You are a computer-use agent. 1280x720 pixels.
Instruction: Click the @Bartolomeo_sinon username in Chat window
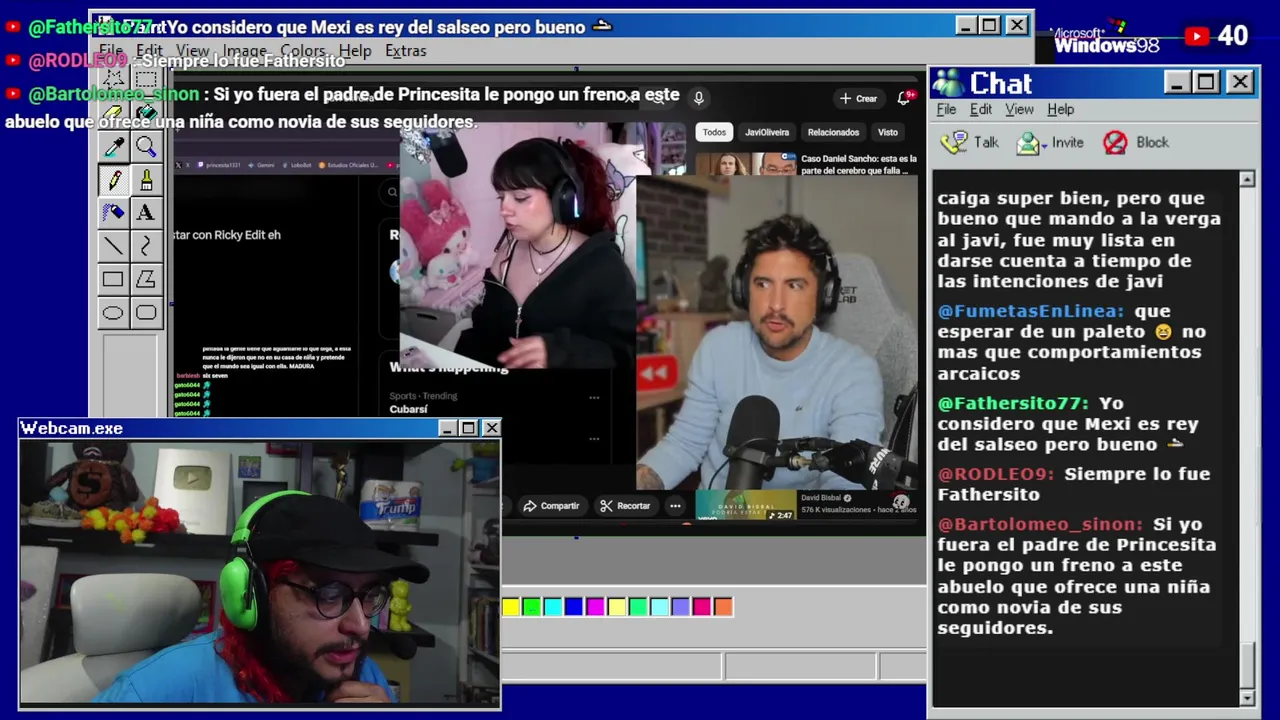coord(1040,524)
